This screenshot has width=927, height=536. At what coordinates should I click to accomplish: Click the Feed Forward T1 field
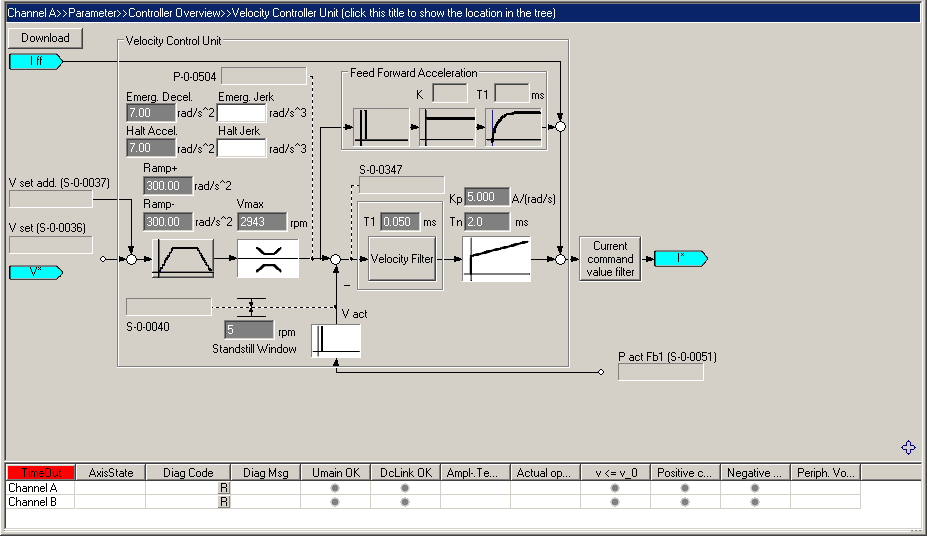click(511, 93)
